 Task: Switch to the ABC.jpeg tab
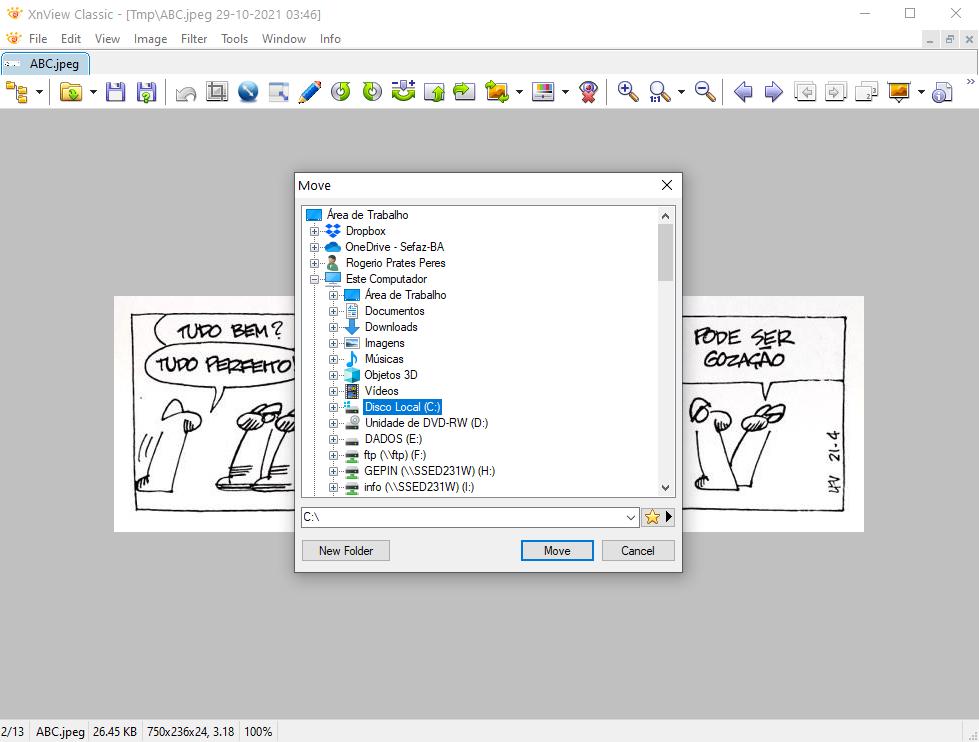45,64
